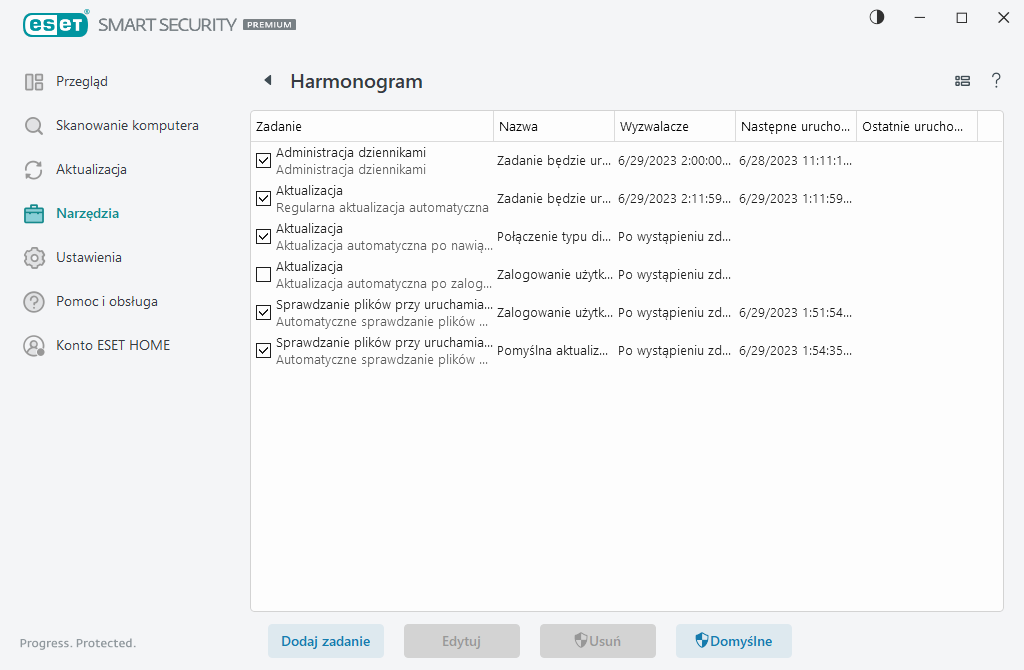1024x670 pixels.
Task: Click the Przegląd overview icon in sidebar
Action: click(34, 82)
